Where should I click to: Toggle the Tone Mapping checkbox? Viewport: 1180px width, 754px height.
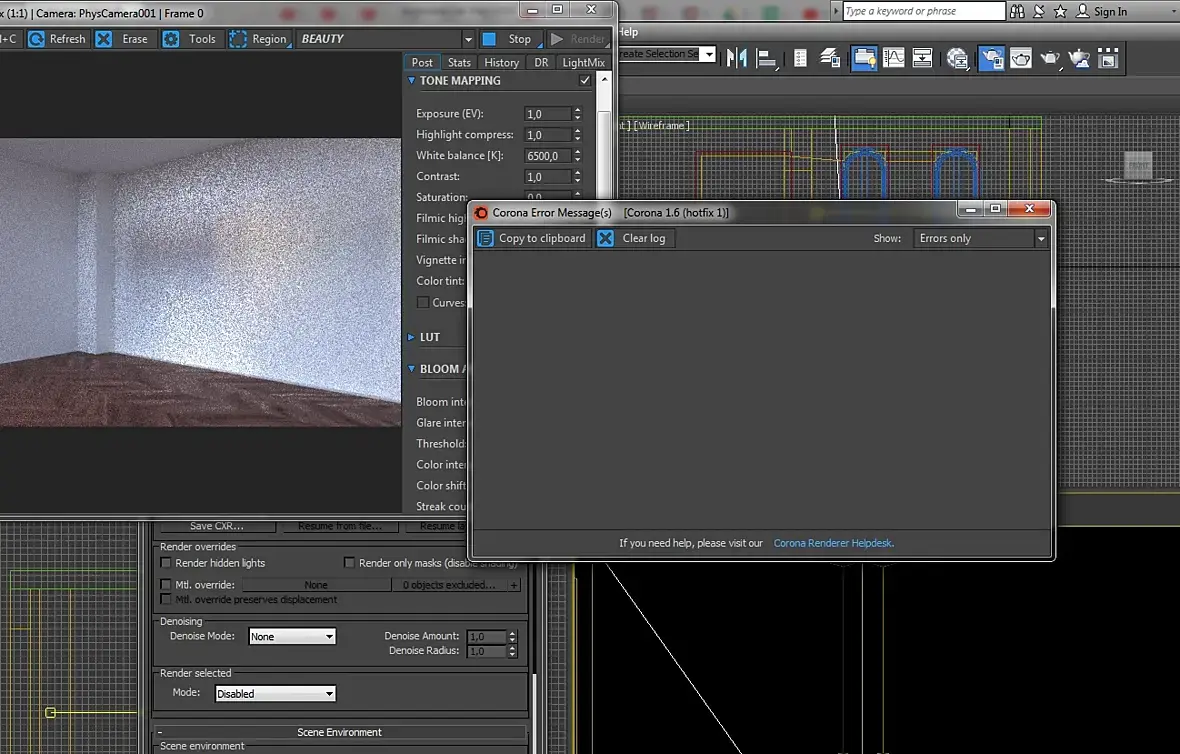(585, 81)
